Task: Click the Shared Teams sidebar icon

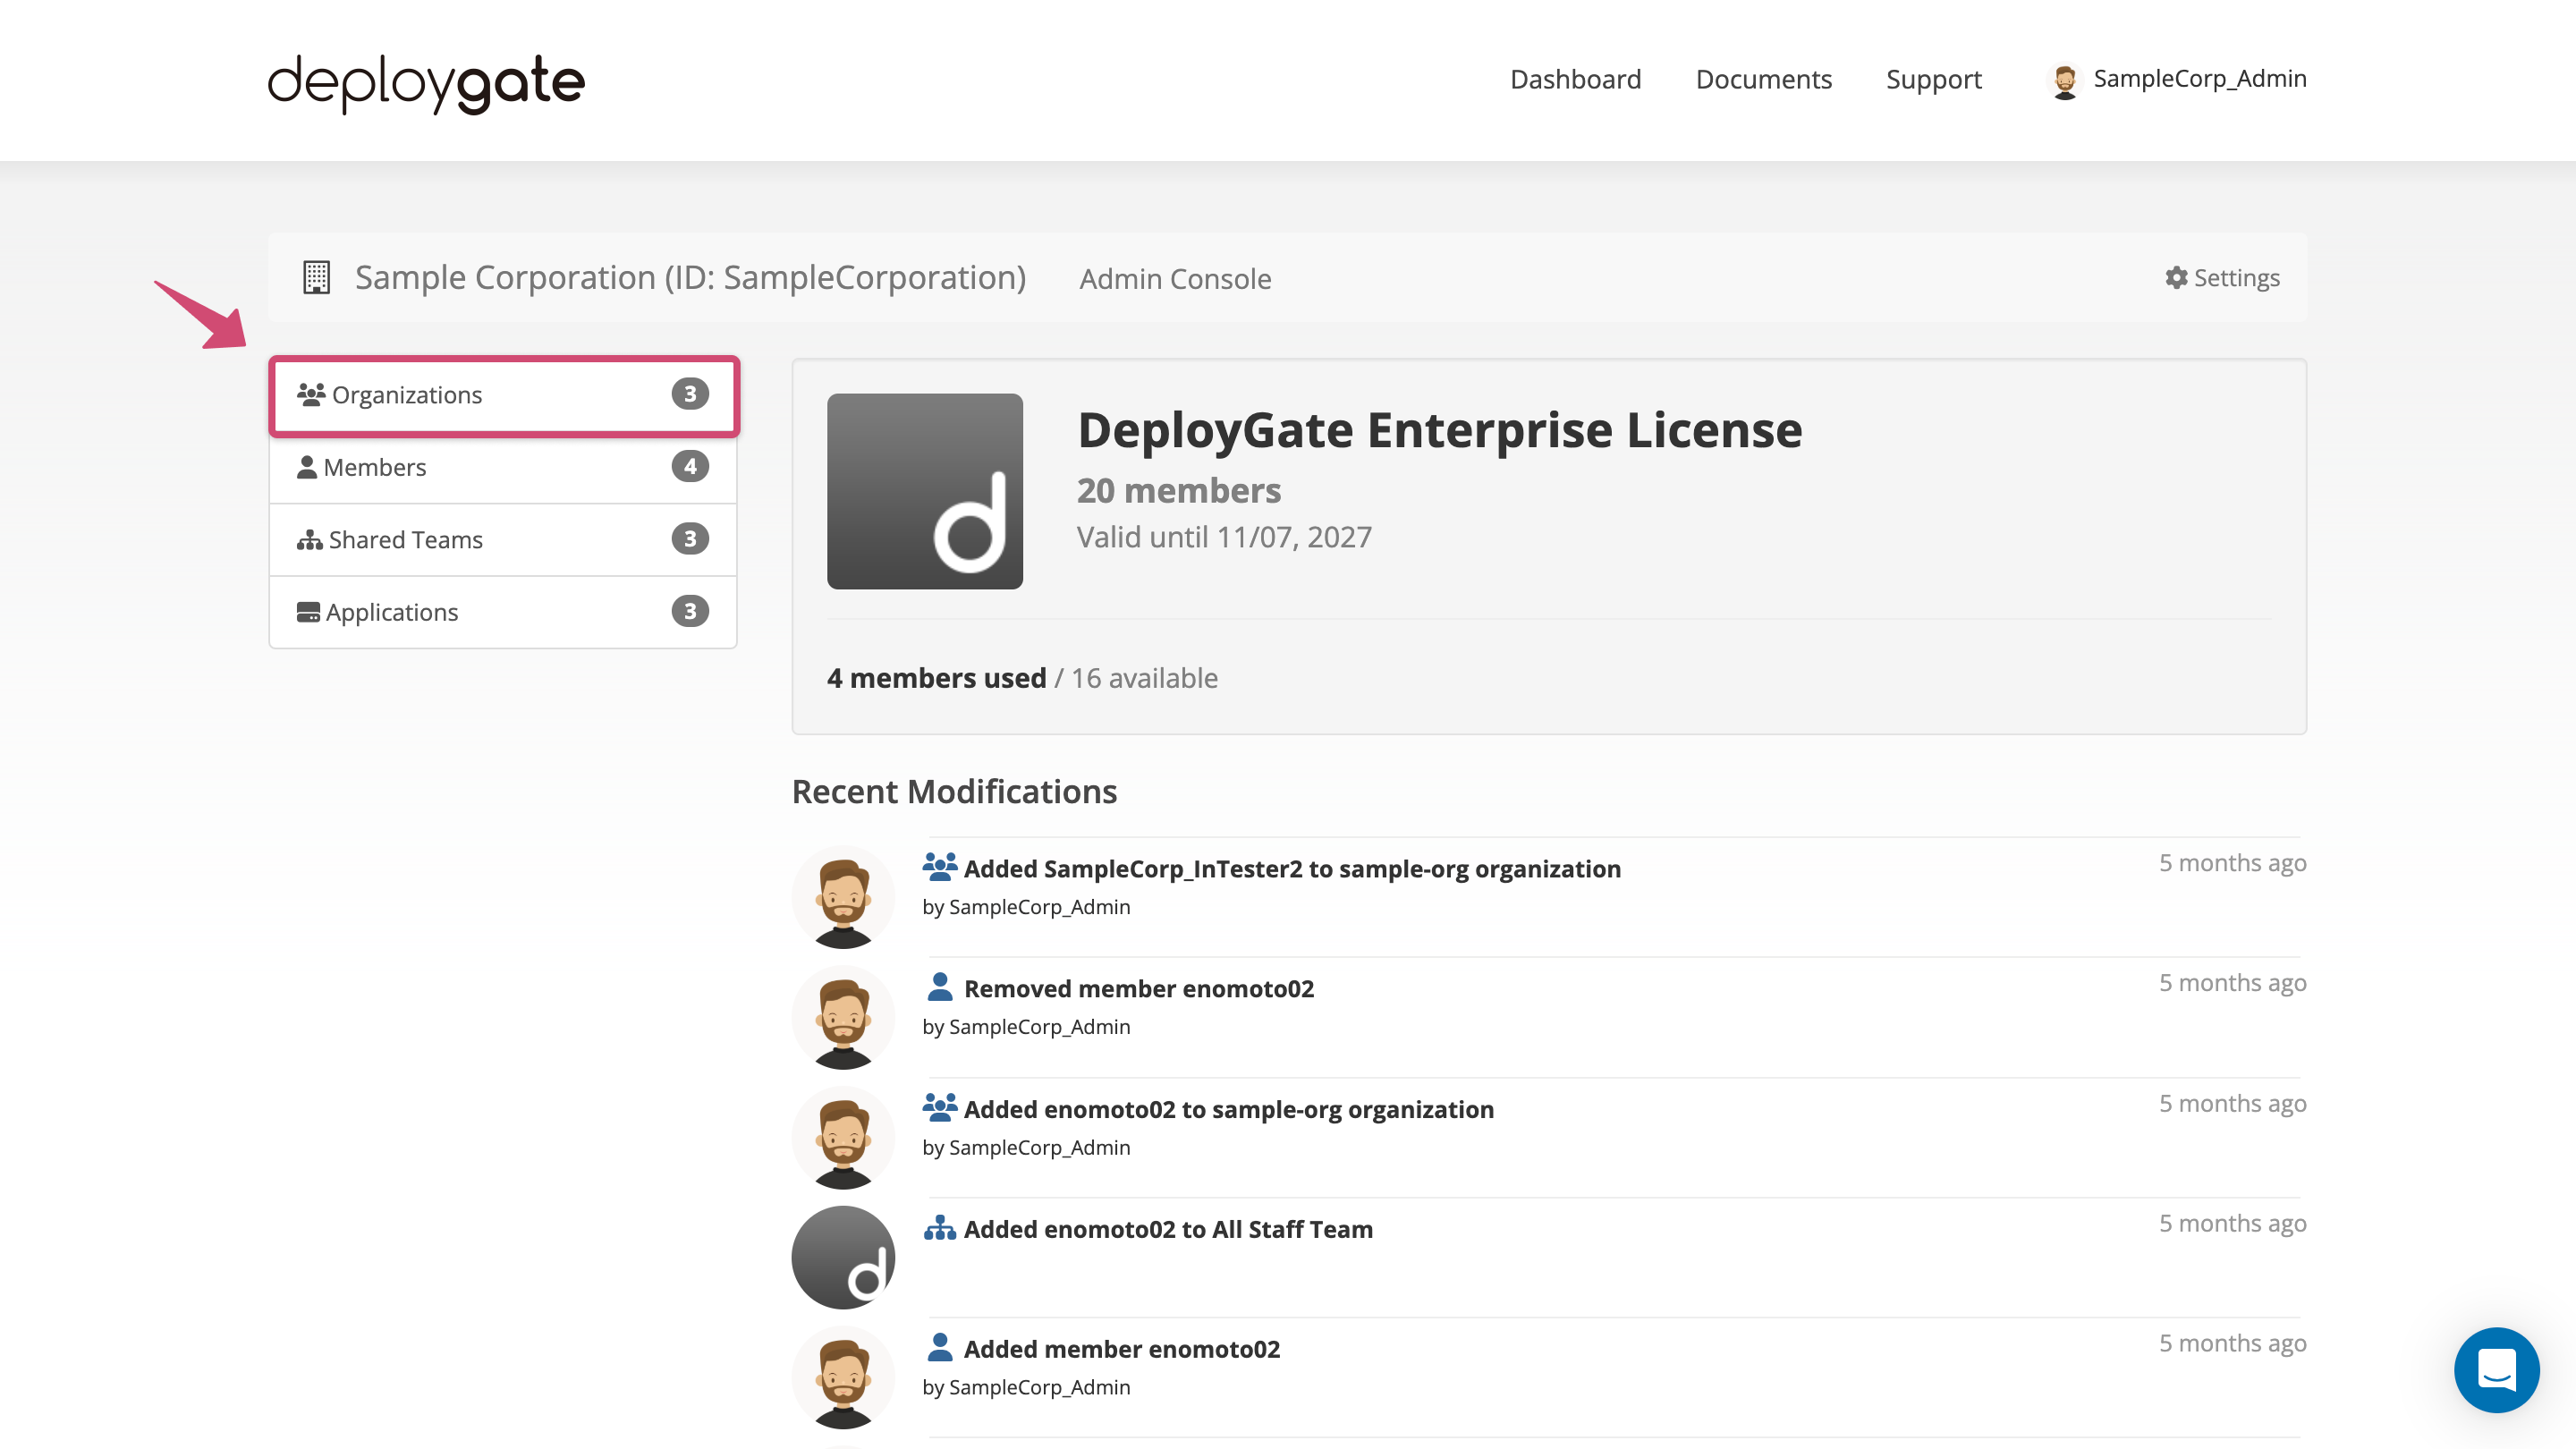Action: (311, 539)
